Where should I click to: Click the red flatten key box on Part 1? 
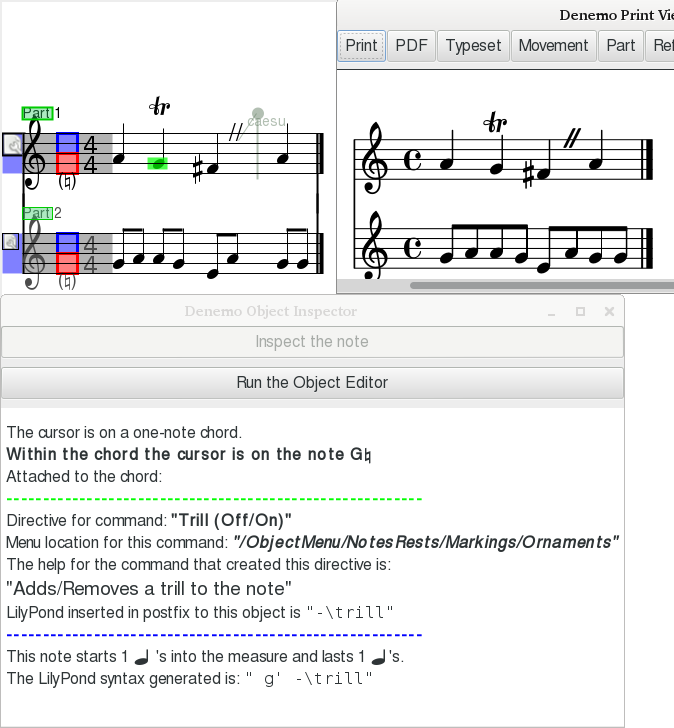[67, 163]
